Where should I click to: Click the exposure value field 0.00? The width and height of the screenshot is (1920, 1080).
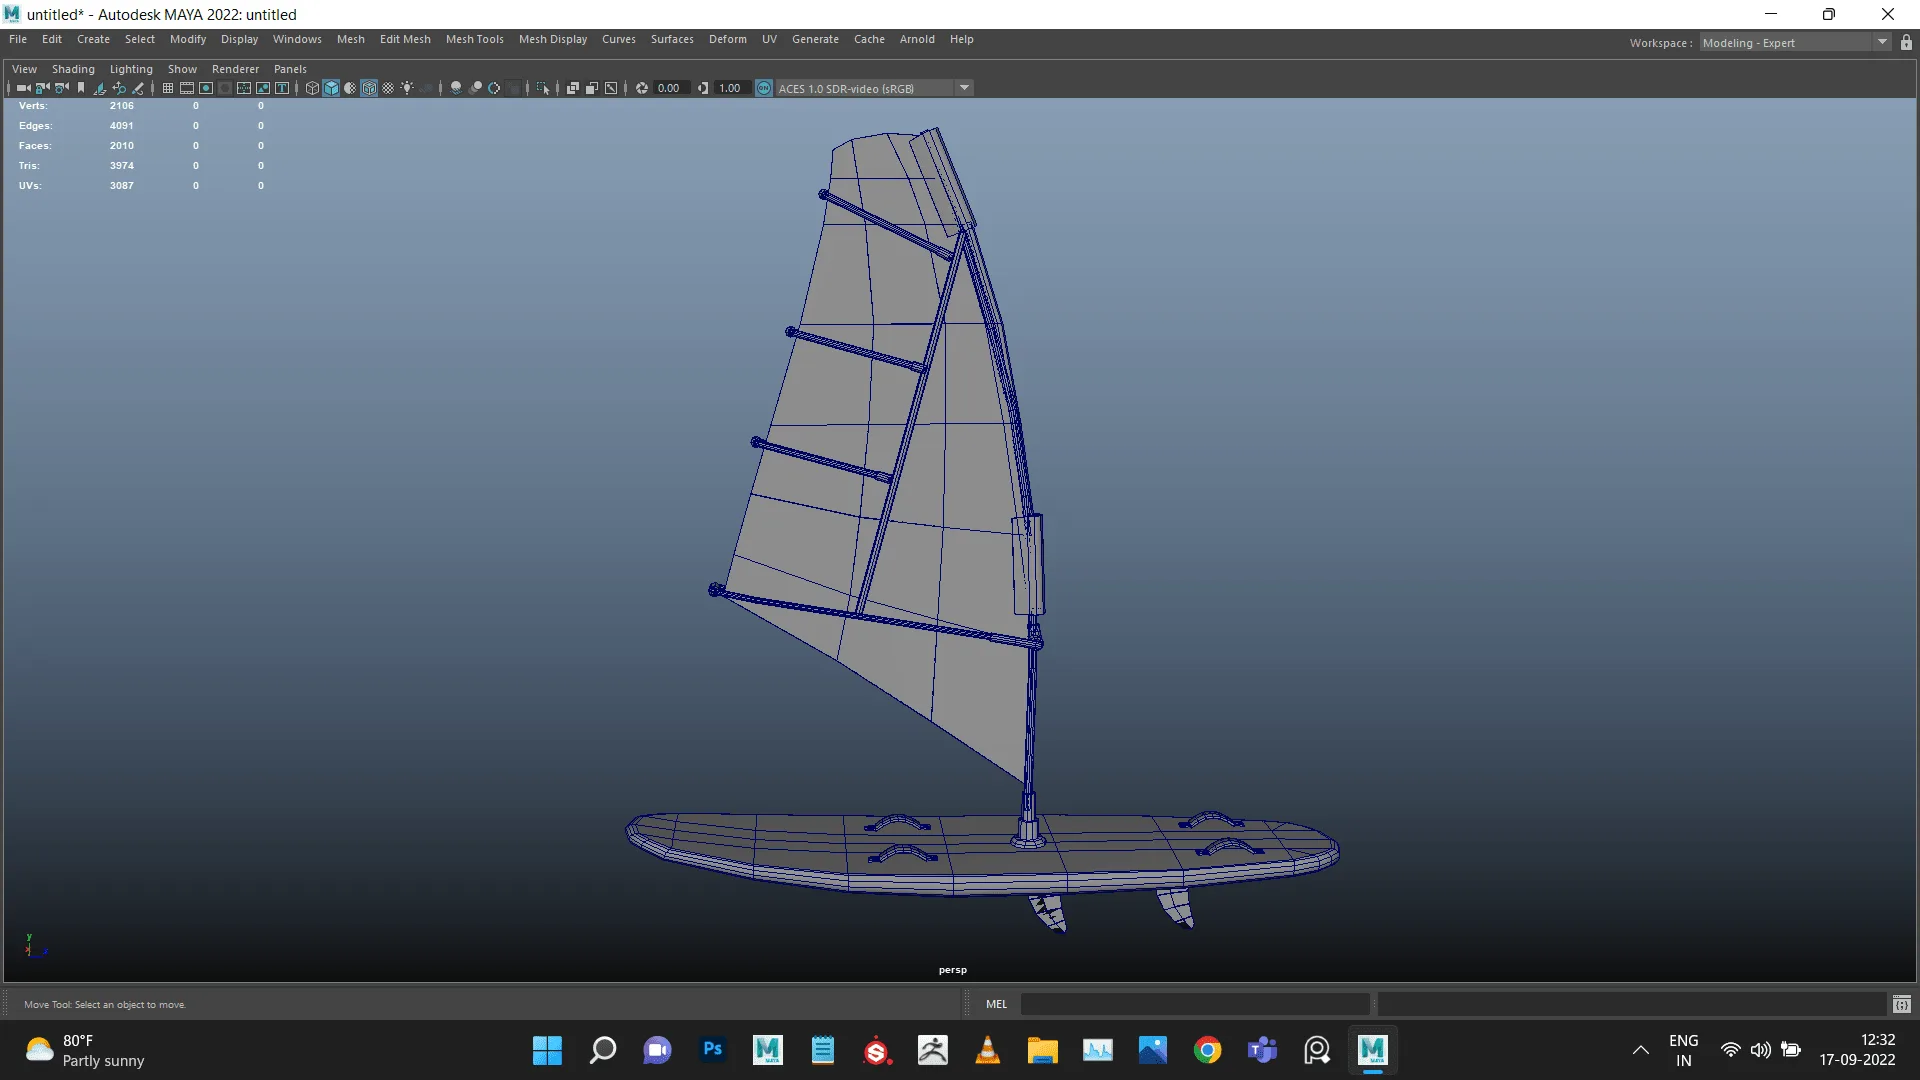668,88
